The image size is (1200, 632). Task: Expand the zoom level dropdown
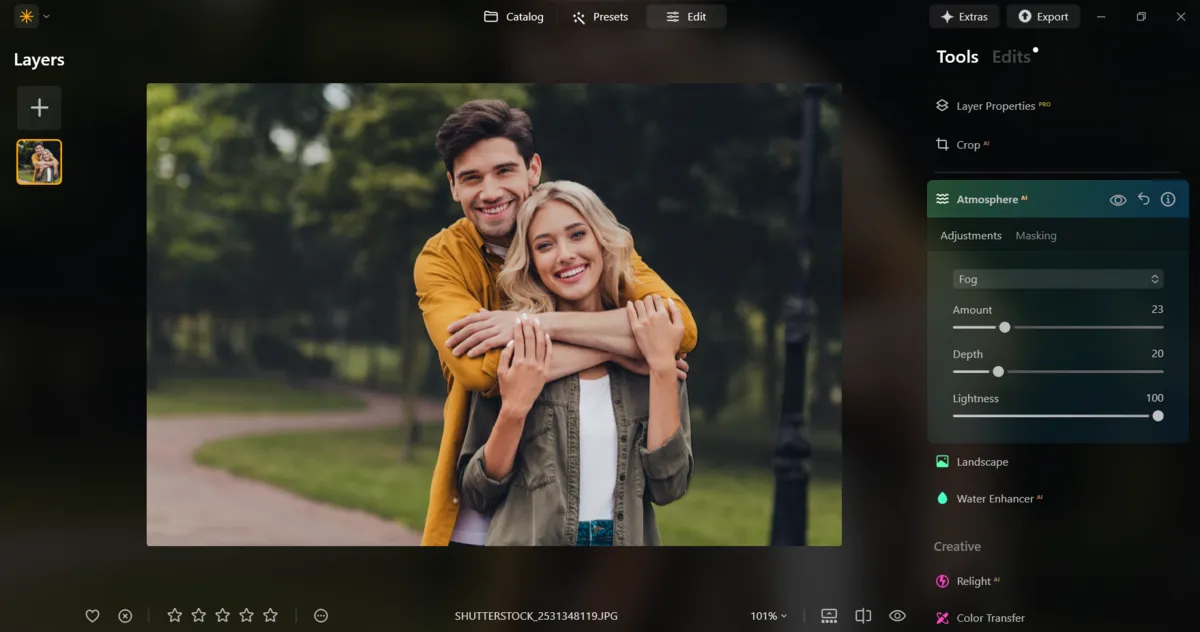click(x=768, y=615)
